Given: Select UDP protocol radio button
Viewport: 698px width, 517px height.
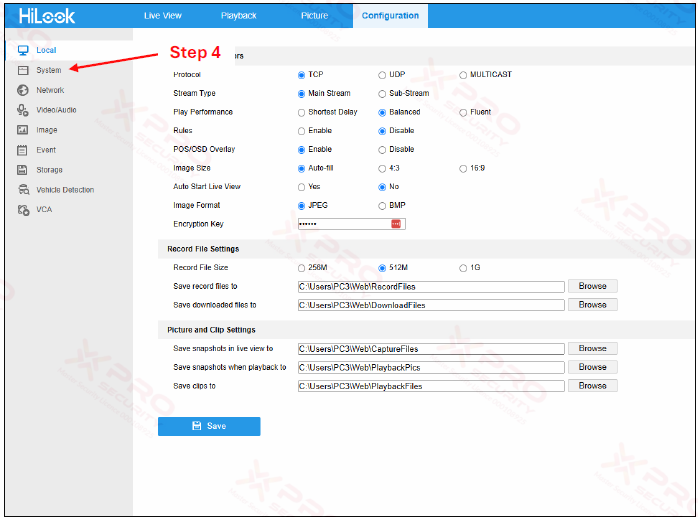Looking at the screenshot, I should pos(382,75).
